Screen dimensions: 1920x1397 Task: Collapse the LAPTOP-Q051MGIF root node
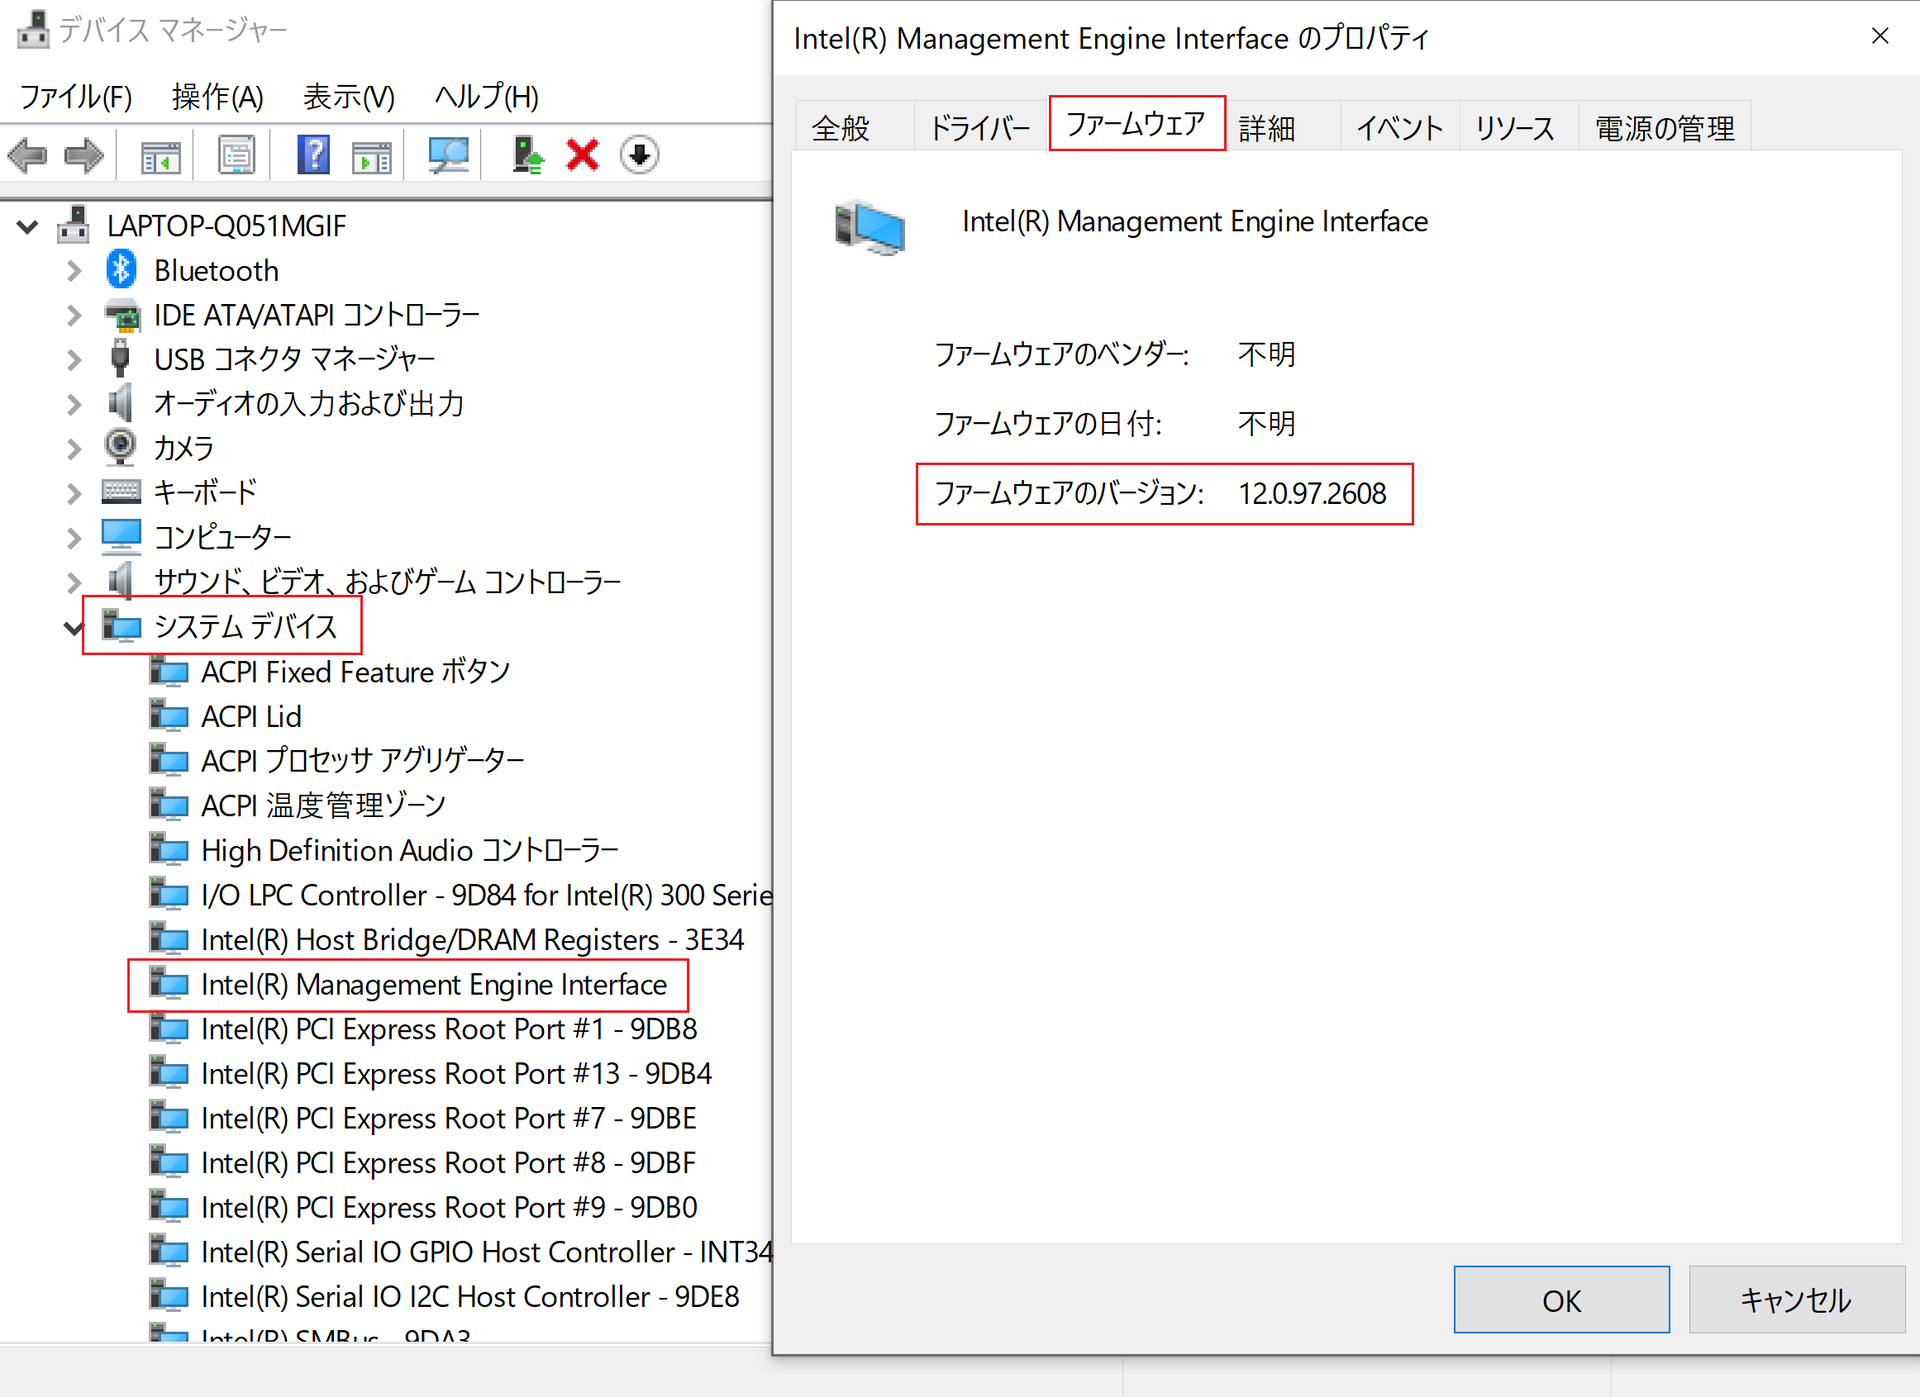(28, 226)
